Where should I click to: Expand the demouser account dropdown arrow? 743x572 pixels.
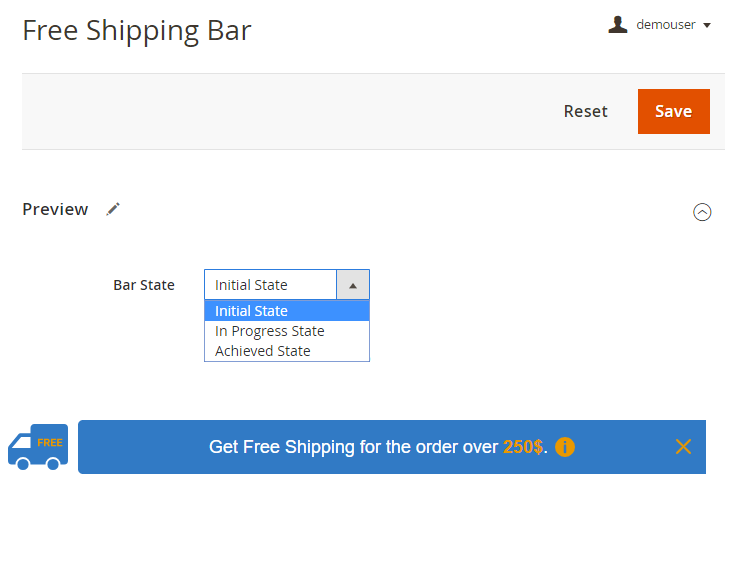707,26
